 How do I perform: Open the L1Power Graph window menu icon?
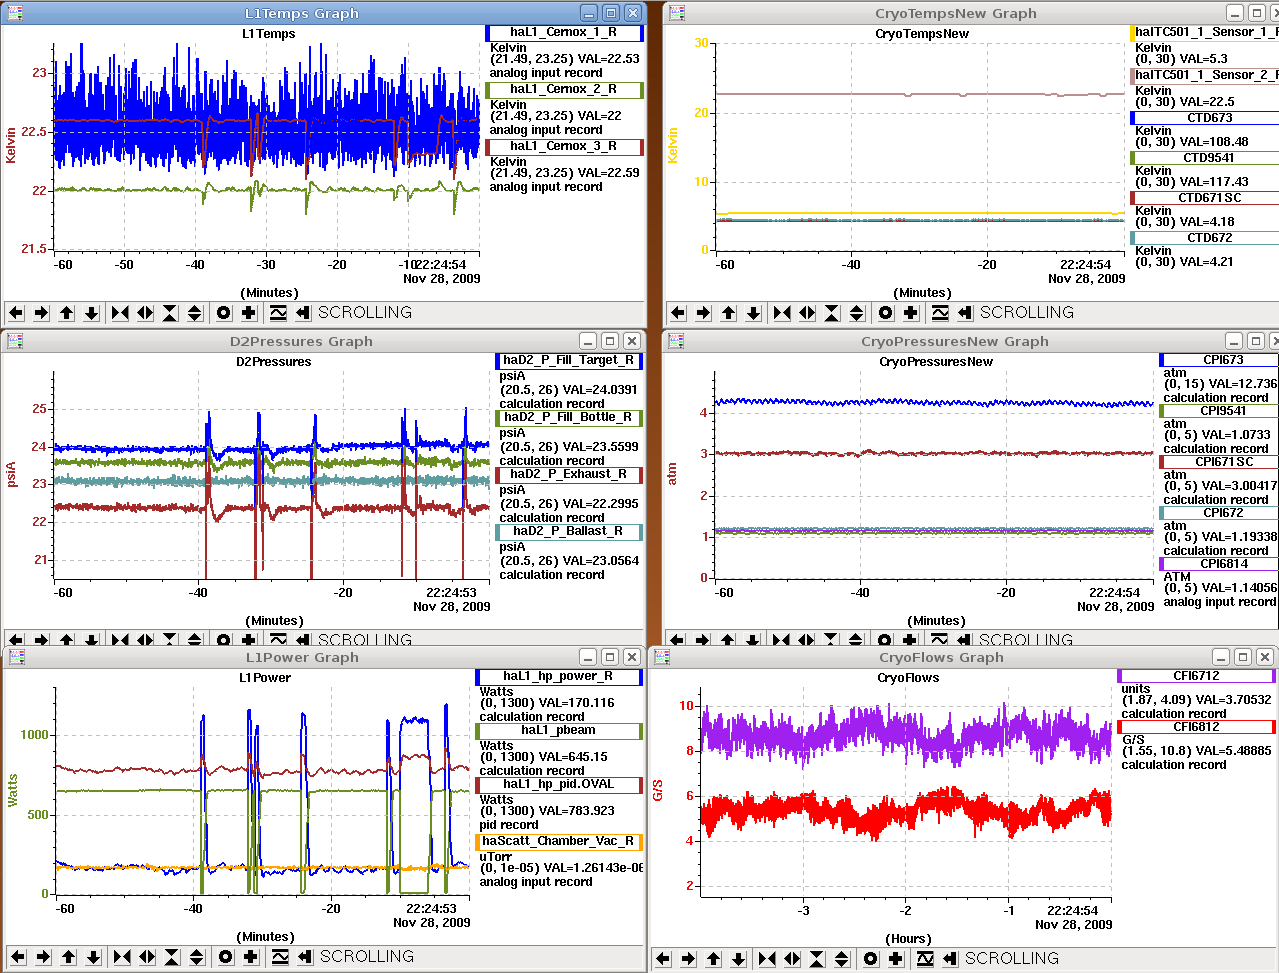coord(15,657)
